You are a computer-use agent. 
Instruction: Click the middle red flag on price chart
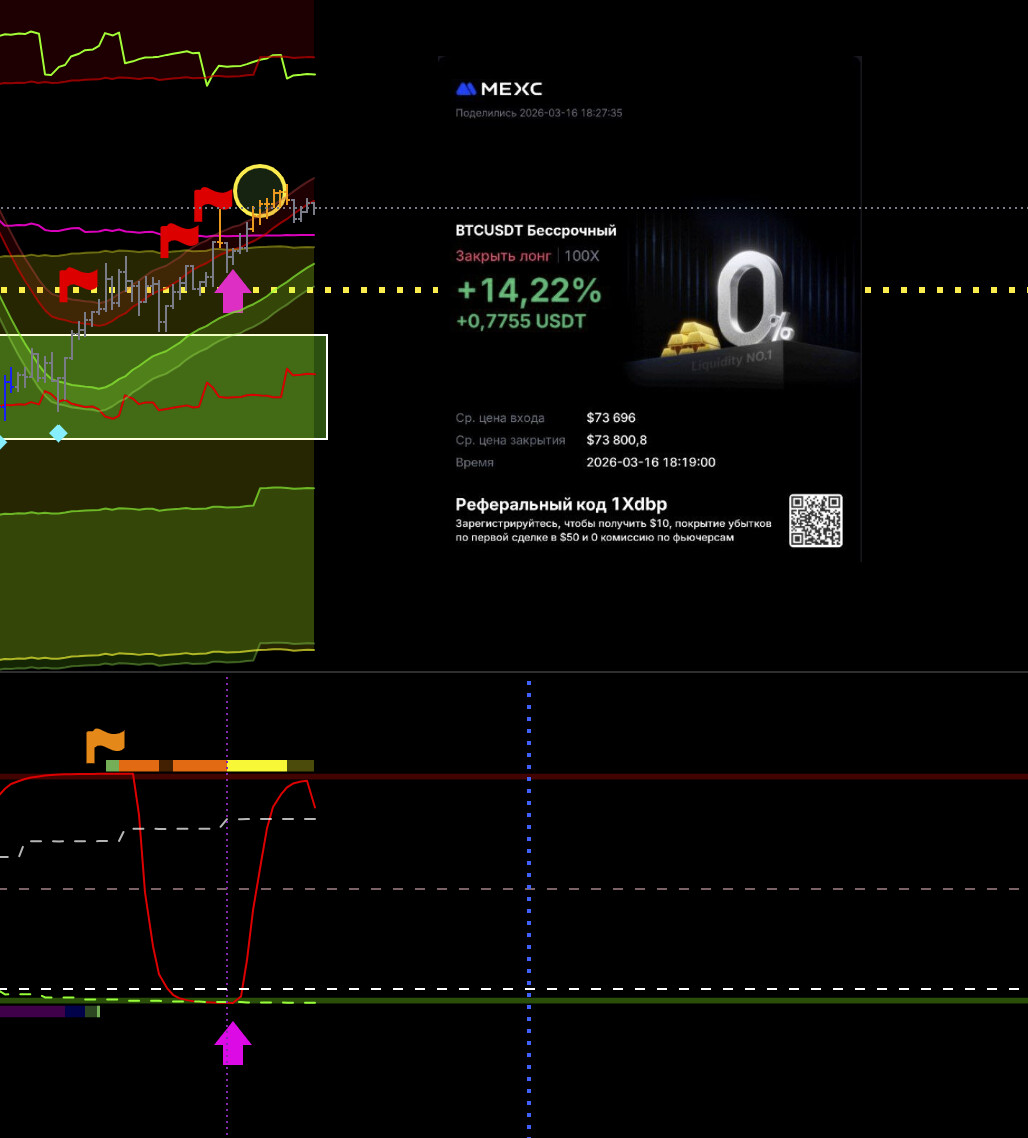[178, 238]
